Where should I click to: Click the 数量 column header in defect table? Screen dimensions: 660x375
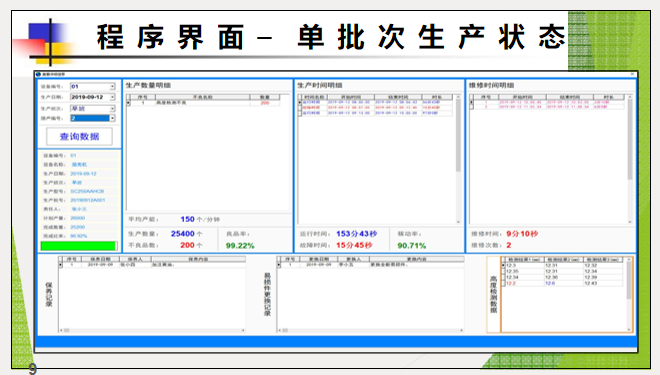pyautogui.click(x=264, y=97)
